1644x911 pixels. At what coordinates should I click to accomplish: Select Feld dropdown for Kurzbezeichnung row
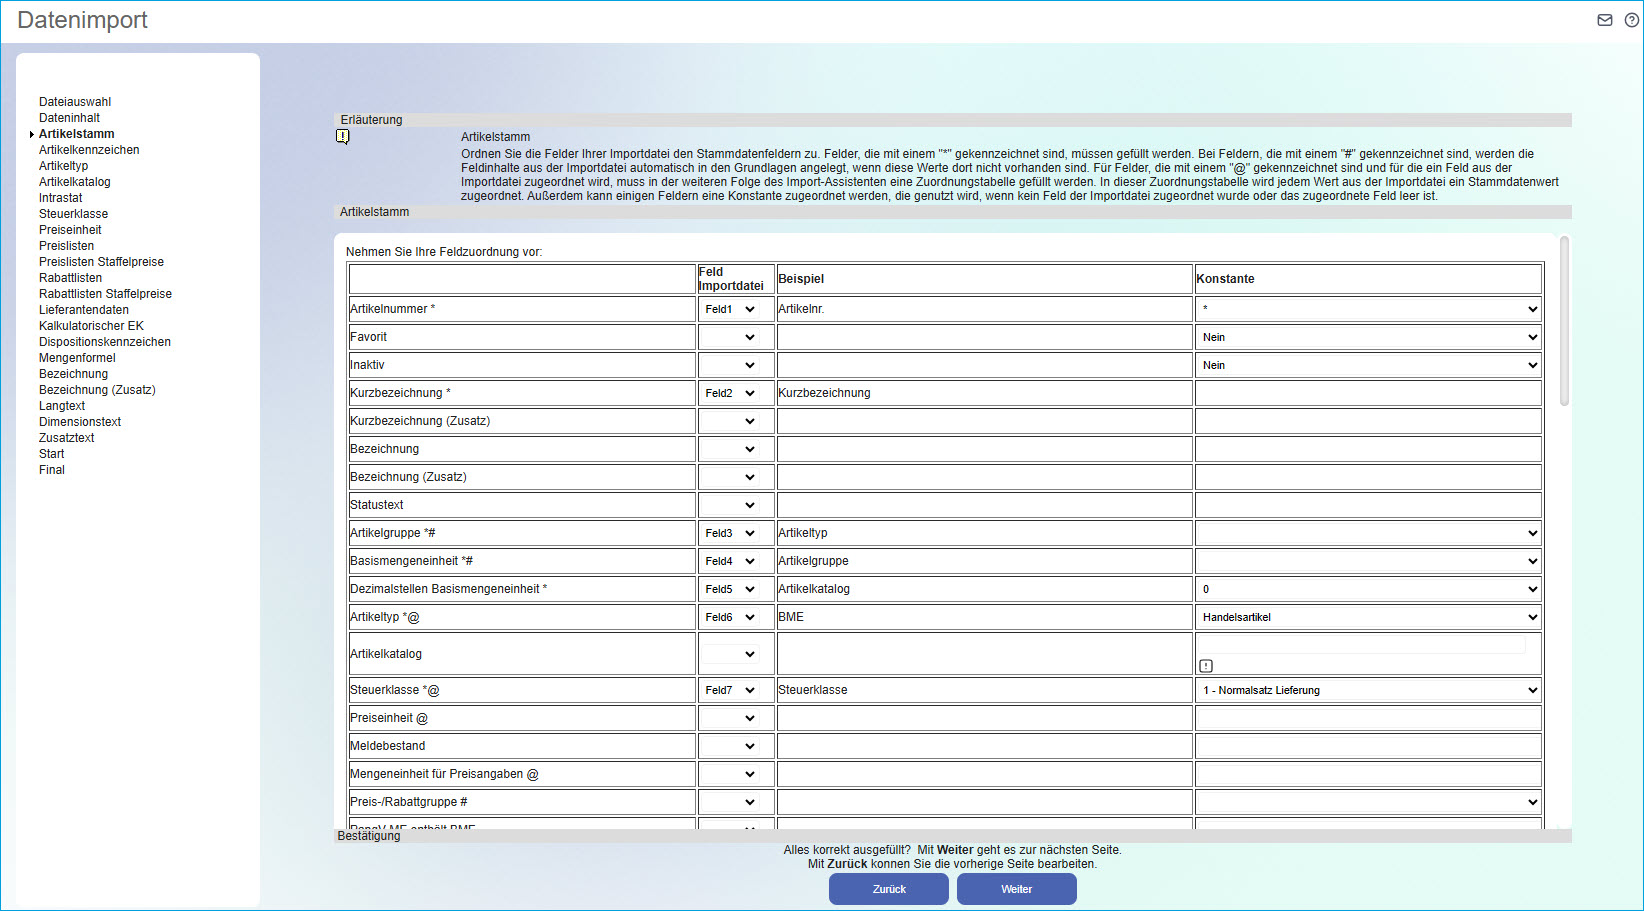[730, 394]
